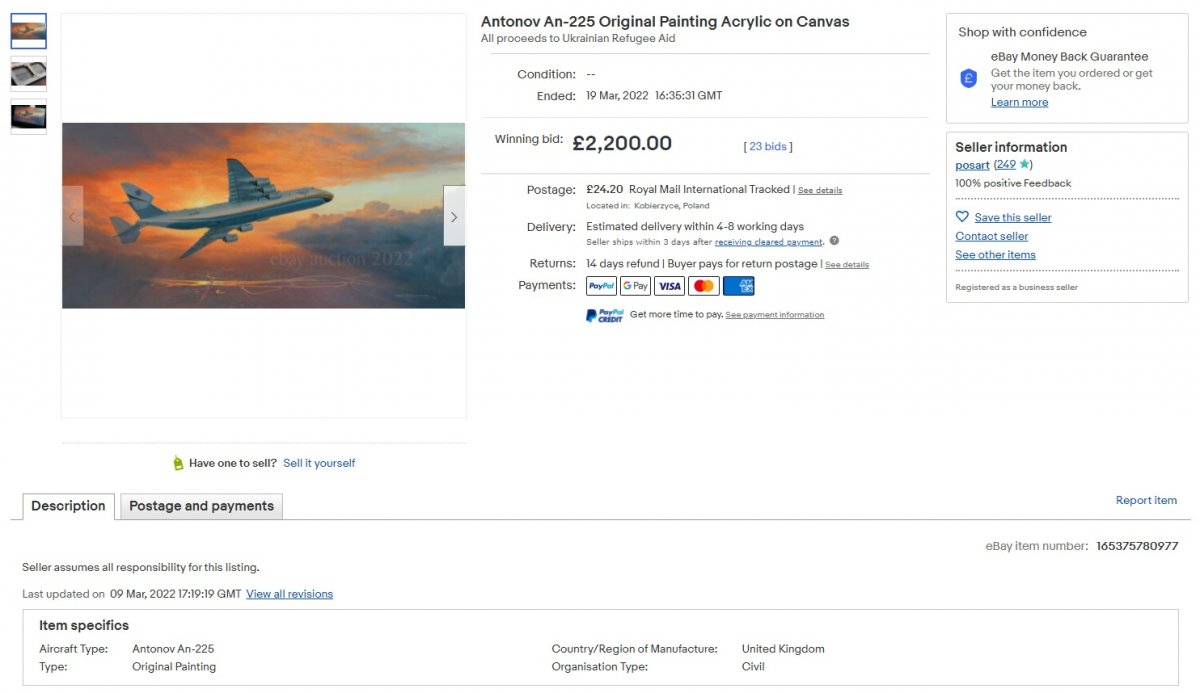Click the PayPal payment icon
This screenshot has height=693, width=1200.
tap(601, 286)
